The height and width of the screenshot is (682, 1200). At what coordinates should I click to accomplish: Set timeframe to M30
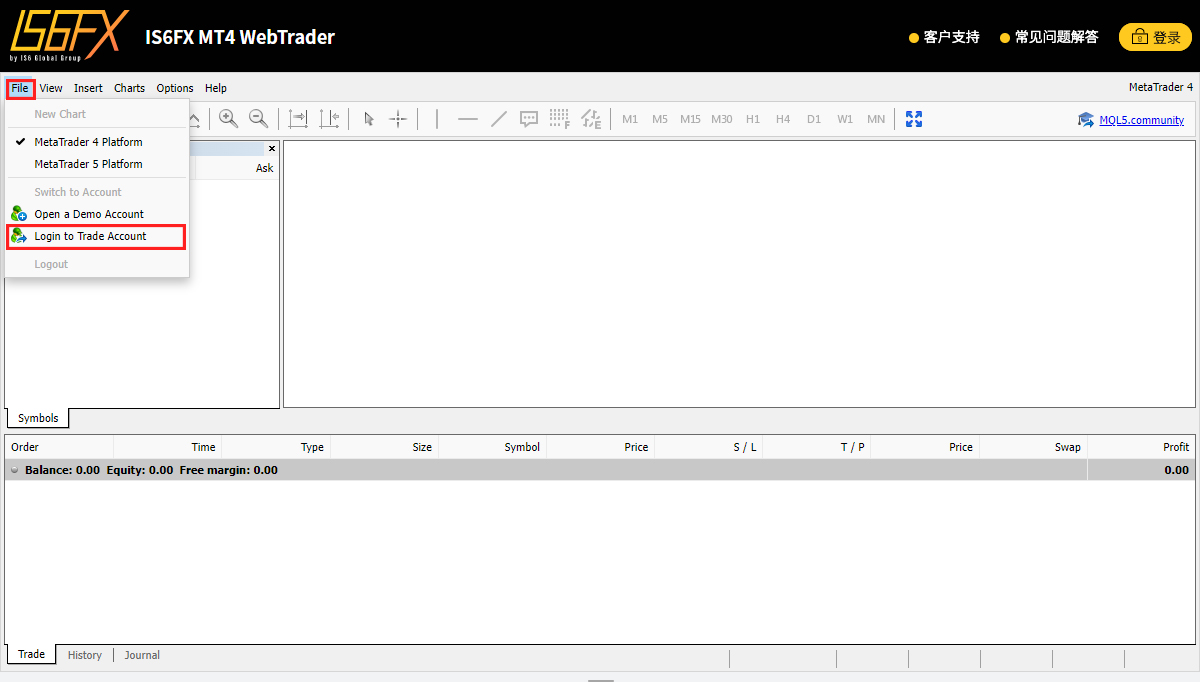click(x=722, y=119)
